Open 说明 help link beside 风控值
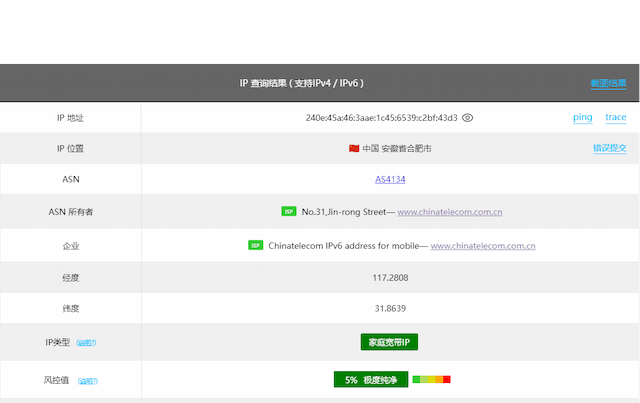 pos(88,381)
